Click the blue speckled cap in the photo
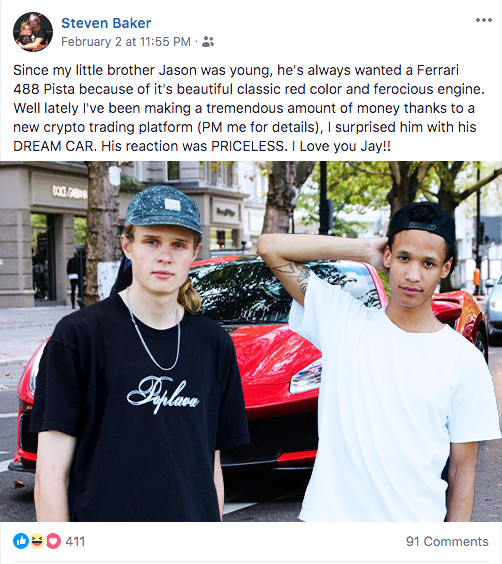The width and height of the screenshot is (502, 564). [x=164, y=208]
